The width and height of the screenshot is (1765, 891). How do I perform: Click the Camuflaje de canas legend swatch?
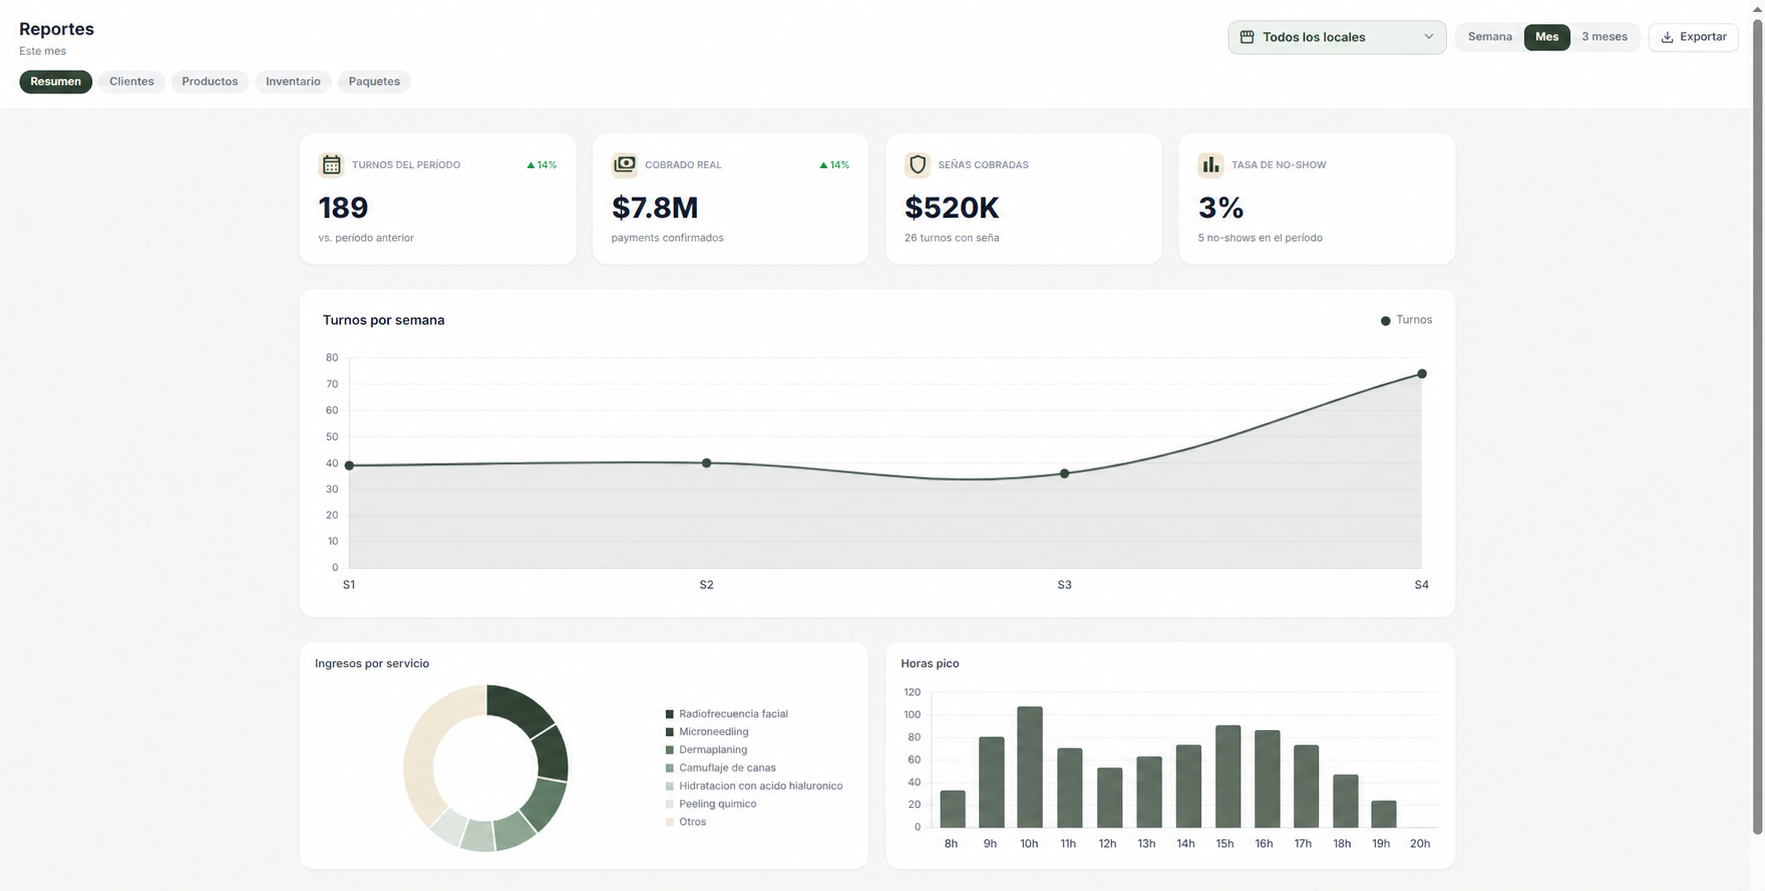click(x=670, y=768)
